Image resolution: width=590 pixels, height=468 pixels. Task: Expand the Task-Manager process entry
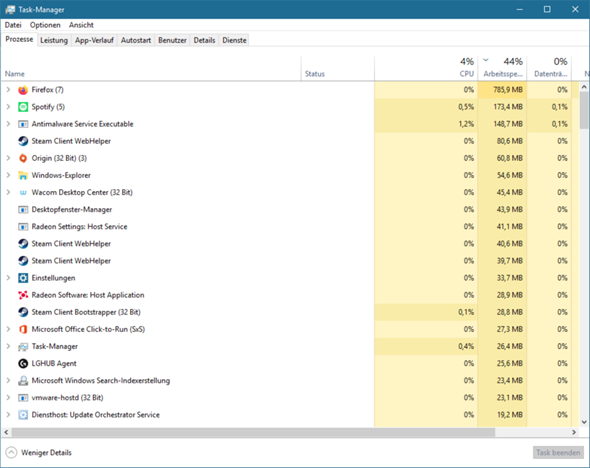(8, 346)
